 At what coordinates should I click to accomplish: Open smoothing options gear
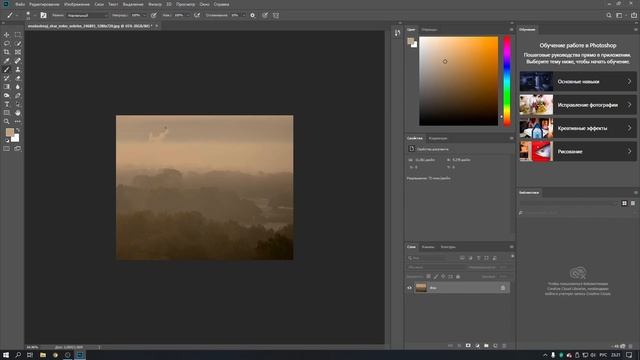pos(253,15)
